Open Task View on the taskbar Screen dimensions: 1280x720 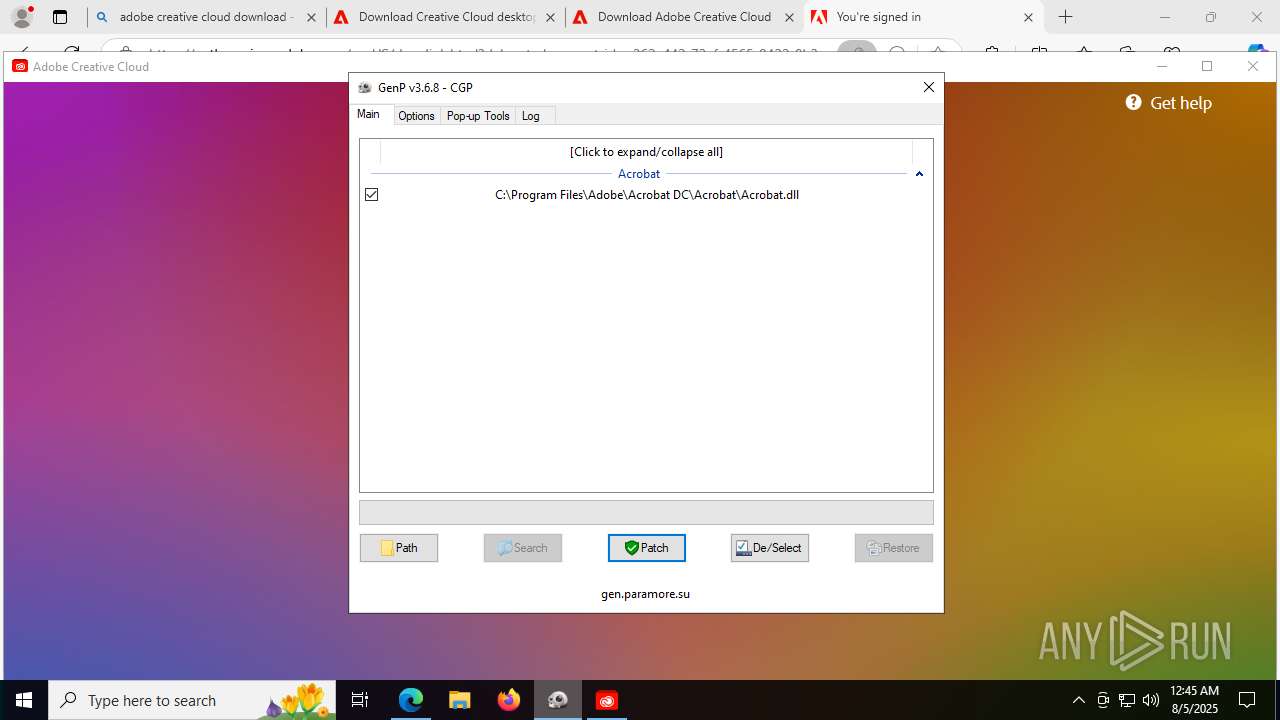(361, 700)
